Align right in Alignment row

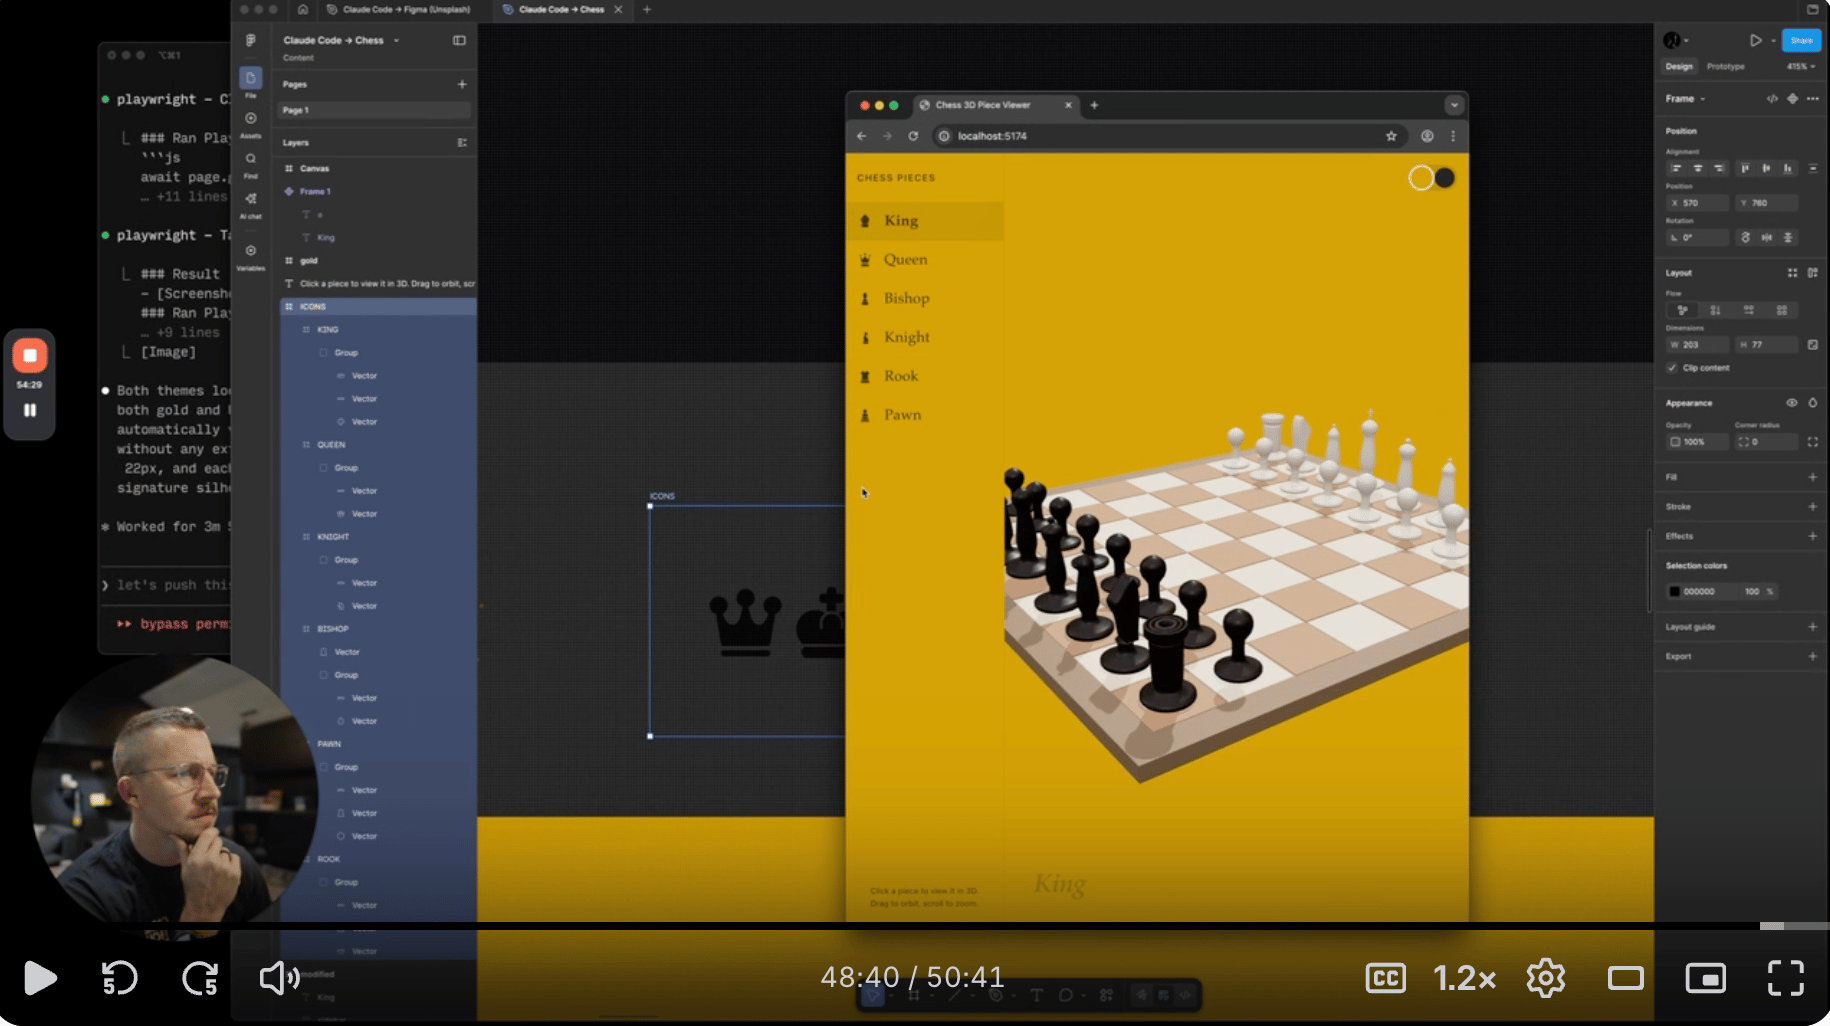click(x=1719, y=168)
